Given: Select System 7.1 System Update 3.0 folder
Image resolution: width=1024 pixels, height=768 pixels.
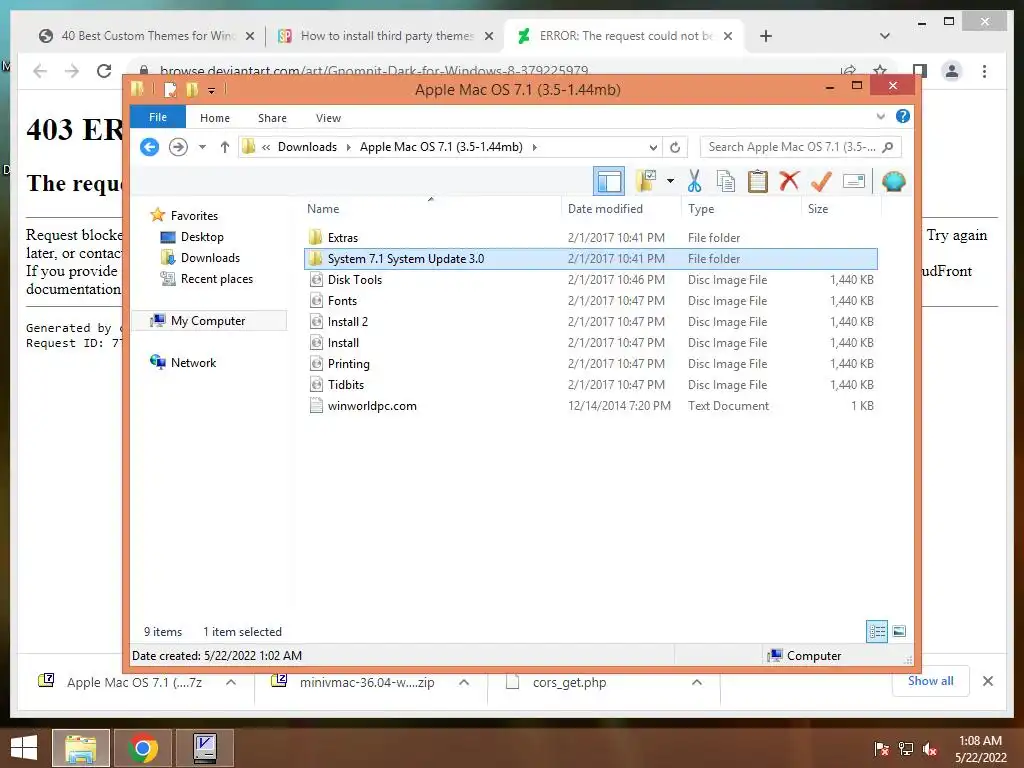Looking at the screenshot, I should pos(591,259).
